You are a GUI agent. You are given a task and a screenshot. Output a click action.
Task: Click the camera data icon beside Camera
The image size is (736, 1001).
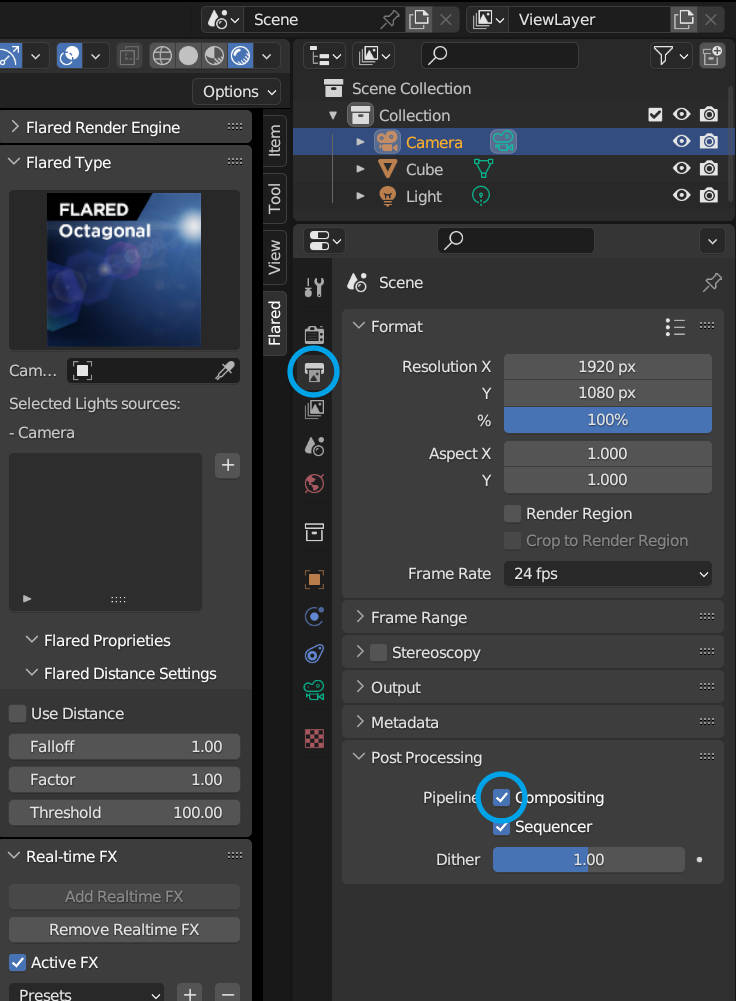[x=504, y=141]
